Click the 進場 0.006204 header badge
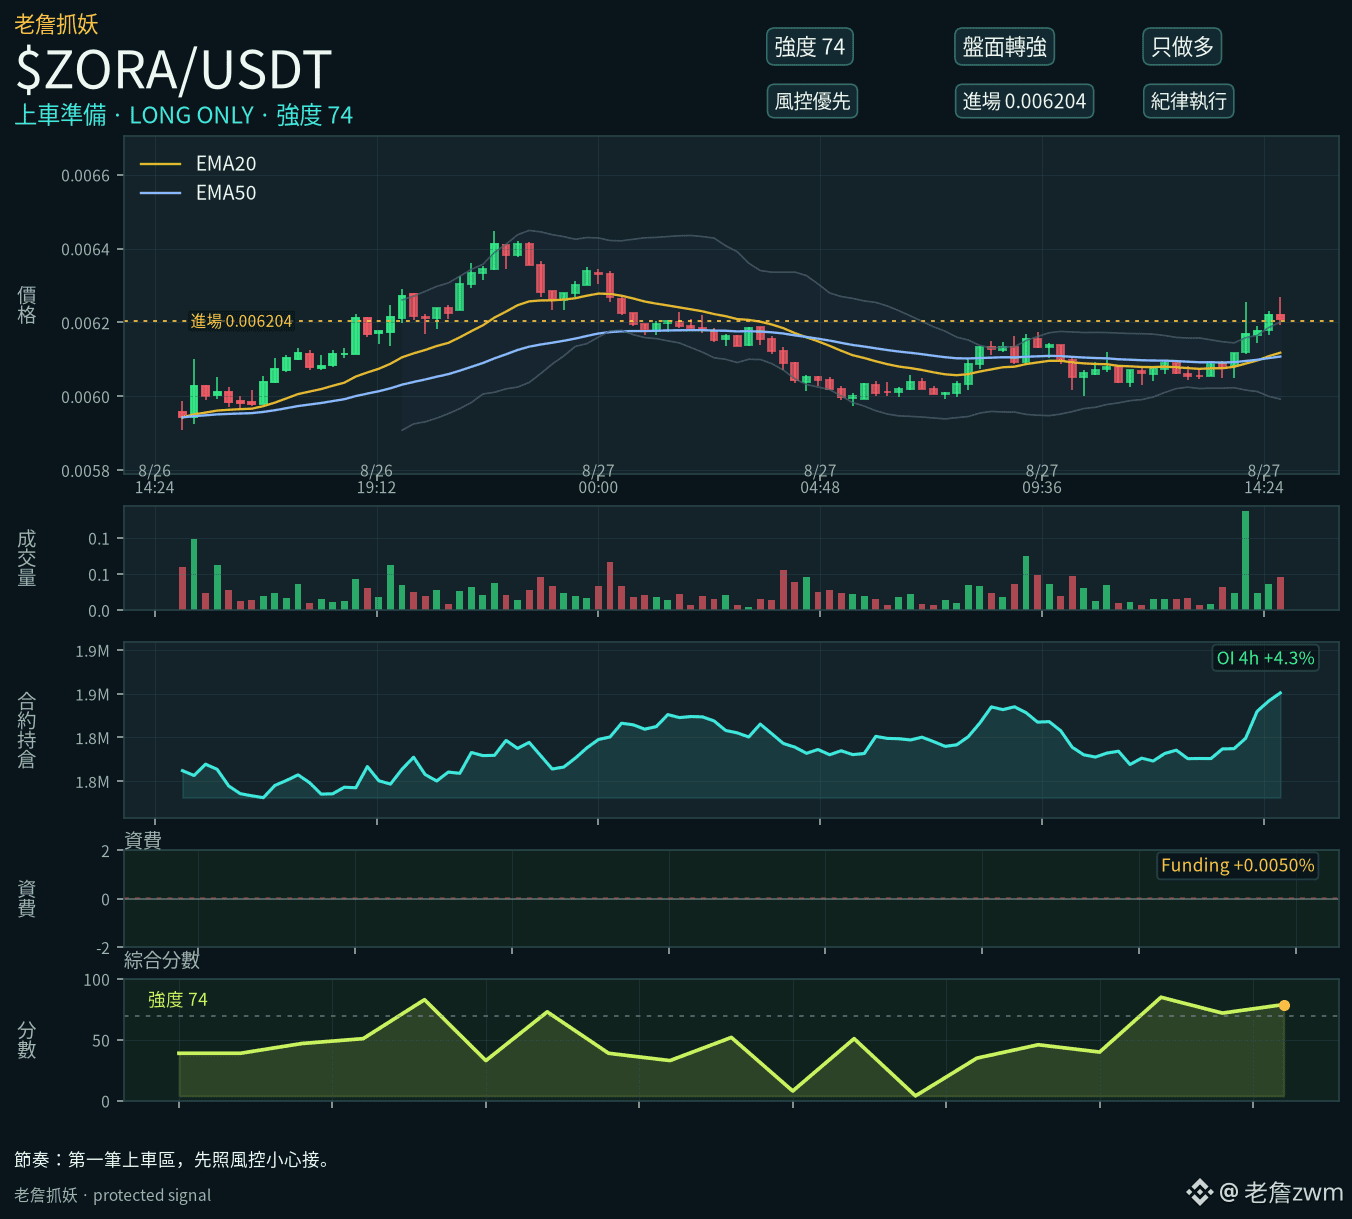The image size is (1352, 1219). coord(1024,101)
